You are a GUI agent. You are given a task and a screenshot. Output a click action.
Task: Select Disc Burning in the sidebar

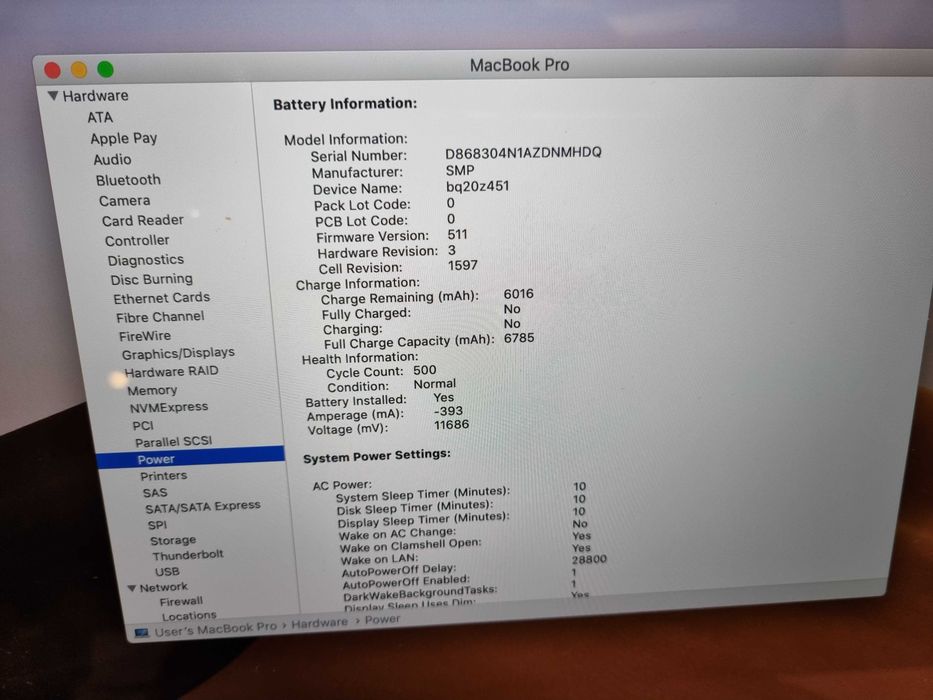pos(151,279)
